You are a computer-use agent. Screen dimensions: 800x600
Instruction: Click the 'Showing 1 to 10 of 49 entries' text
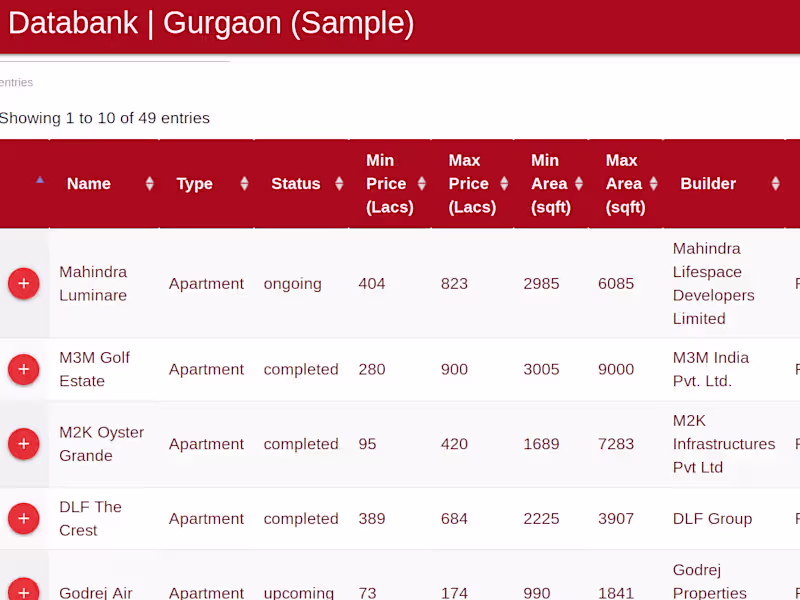click(104, 118)
